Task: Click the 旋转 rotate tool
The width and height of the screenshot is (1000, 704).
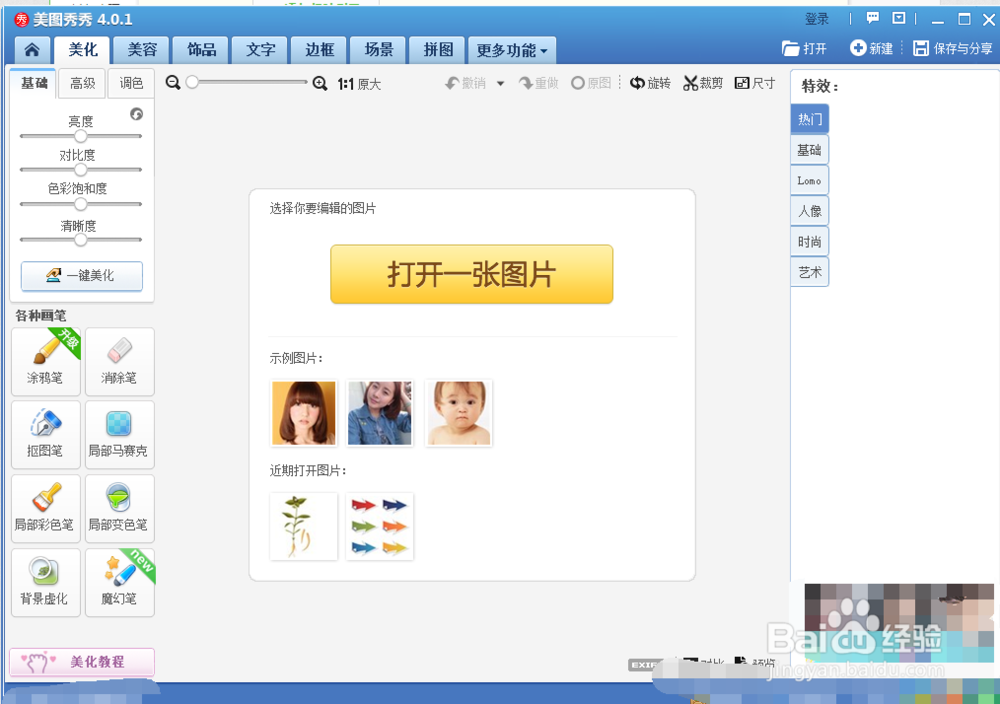Action: tap(650, 84)
